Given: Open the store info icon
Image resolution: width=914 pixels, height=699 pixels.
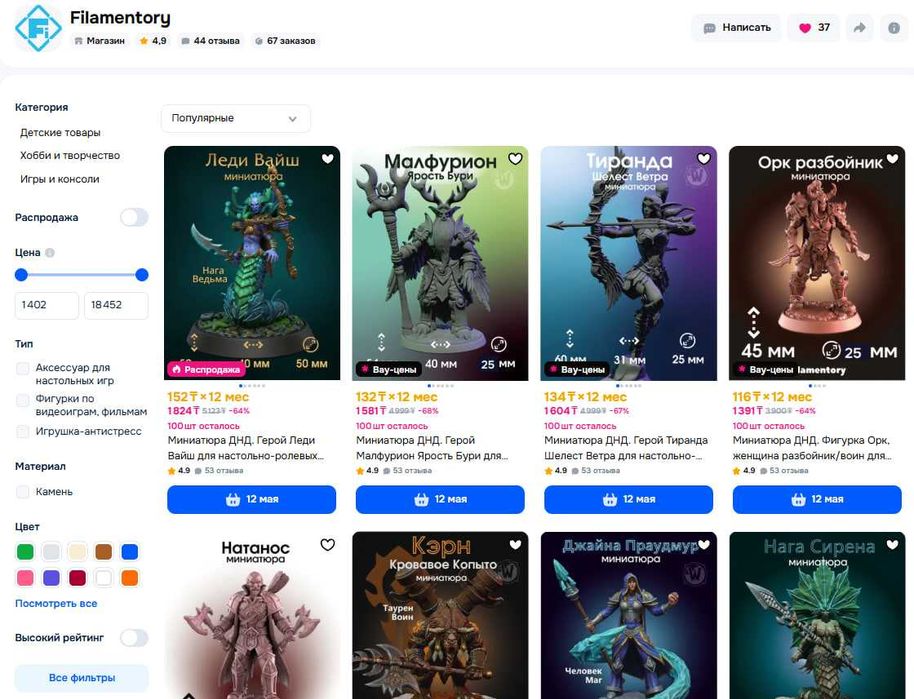Looking at the screenshot, I should tap(894, 27).
